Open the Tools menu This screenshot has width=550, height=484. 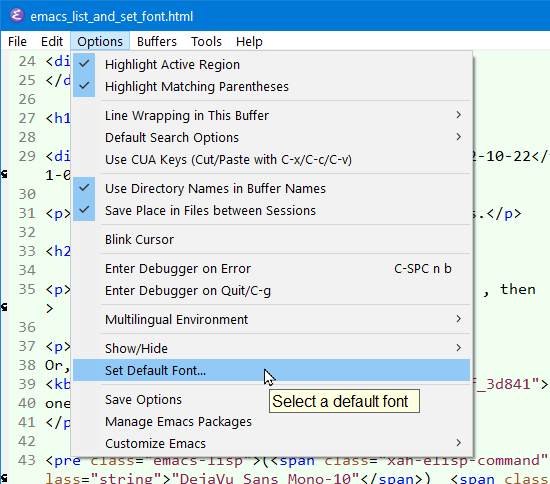pyautogui.click(x=206, y=41)
